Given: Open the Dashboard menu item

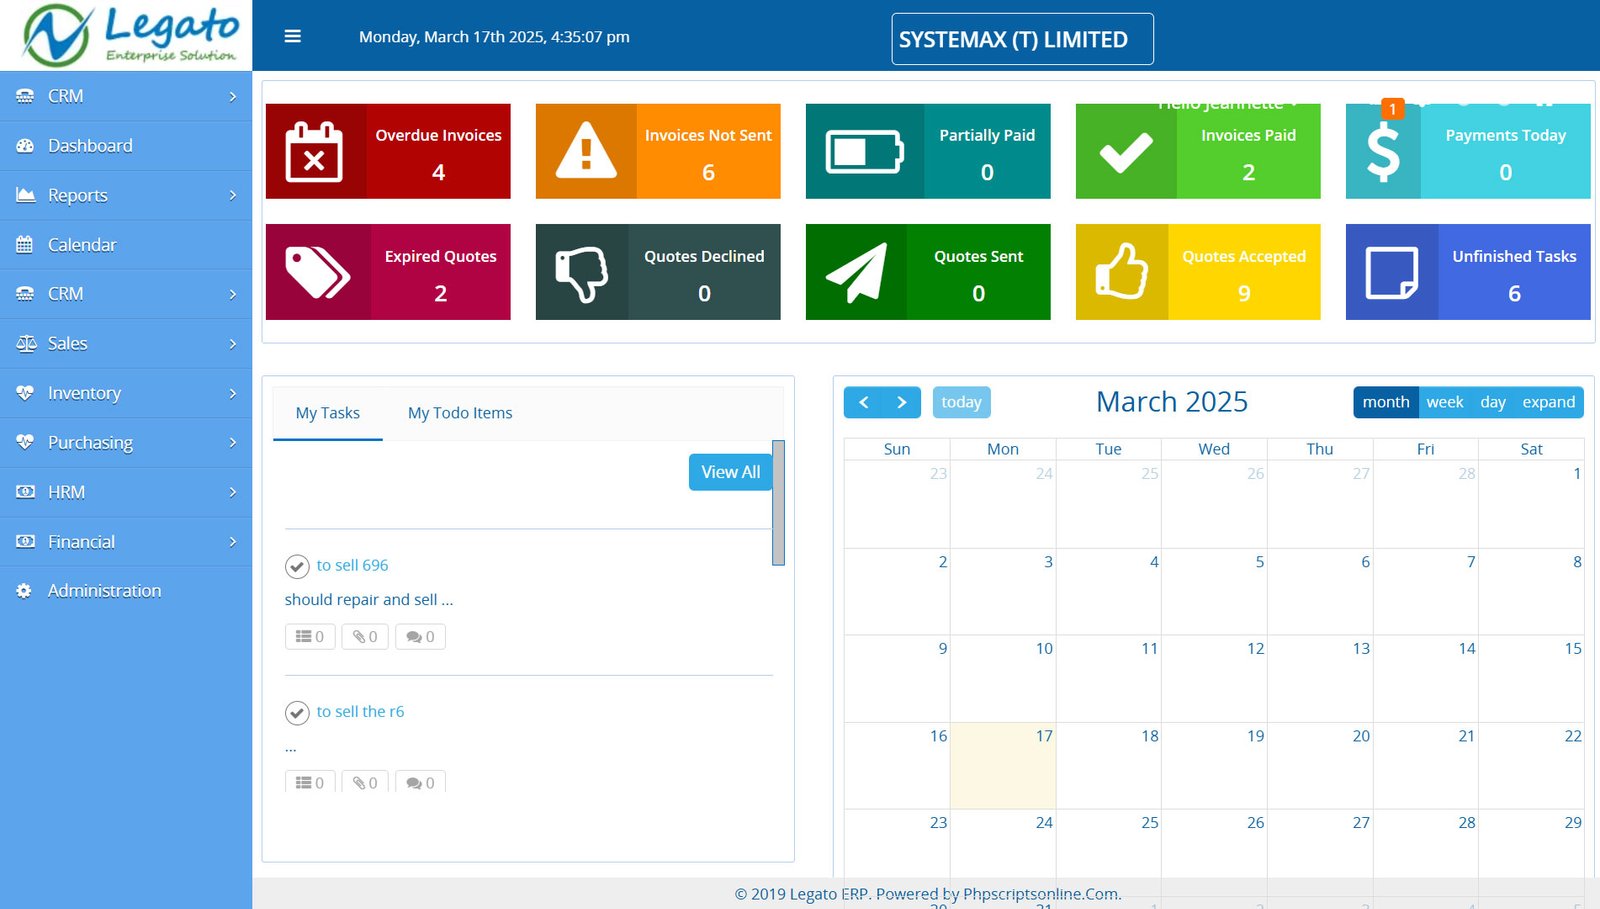Looking at the screenshot, I should click(126, 146).
